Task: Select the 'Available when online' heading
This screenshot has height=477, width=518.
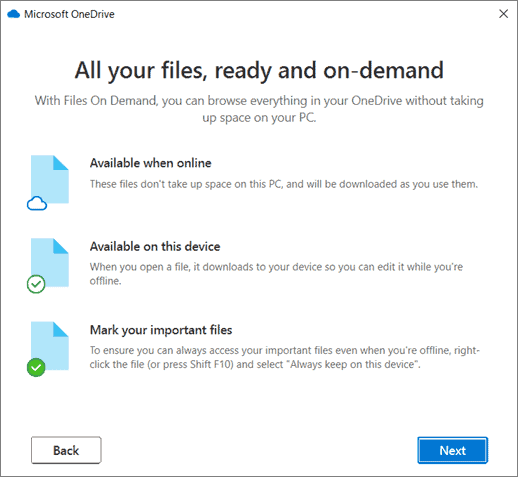Action: [x=151, y=163]
